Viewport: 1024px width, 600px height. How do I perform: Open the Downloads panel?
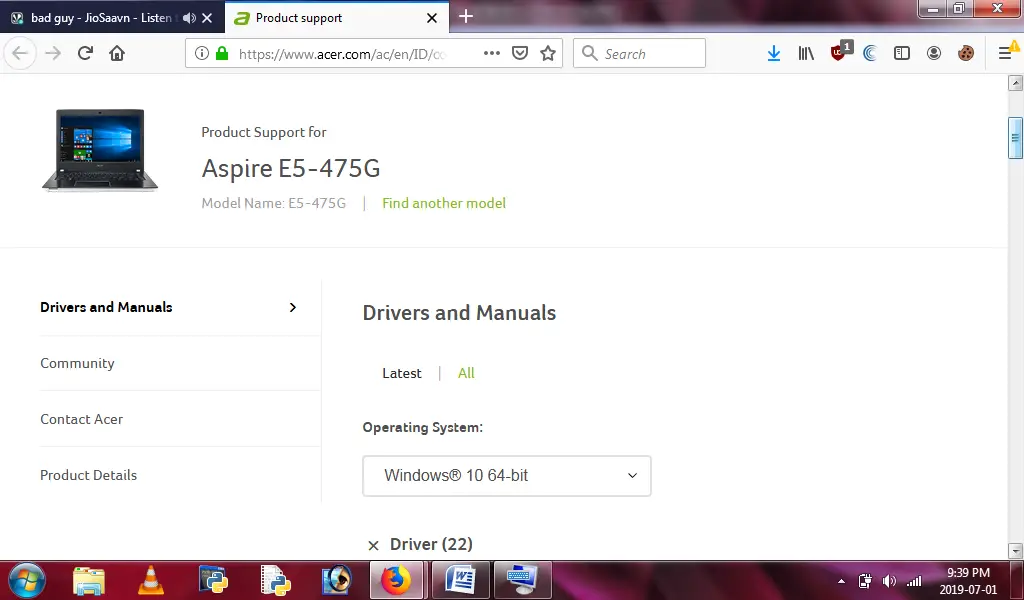(774, 54)
